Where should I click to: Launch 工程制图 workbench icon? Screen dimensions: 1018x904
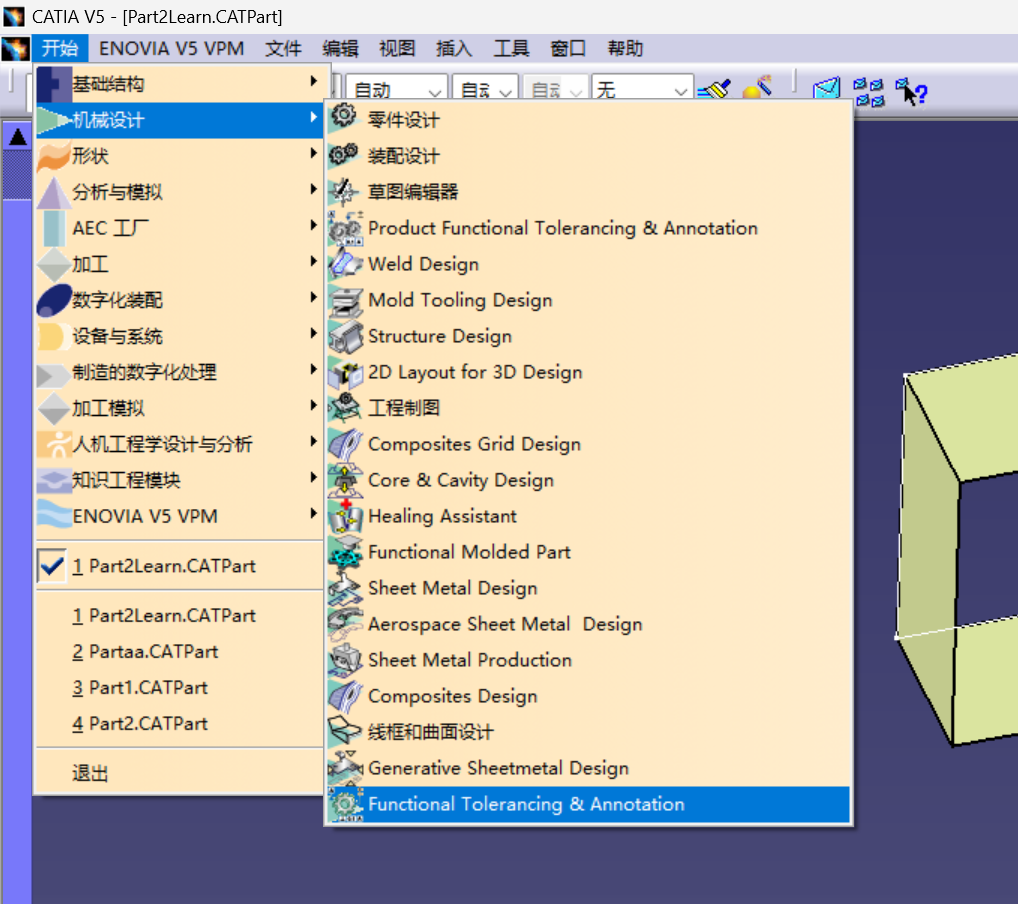click(x=344, y=407)
